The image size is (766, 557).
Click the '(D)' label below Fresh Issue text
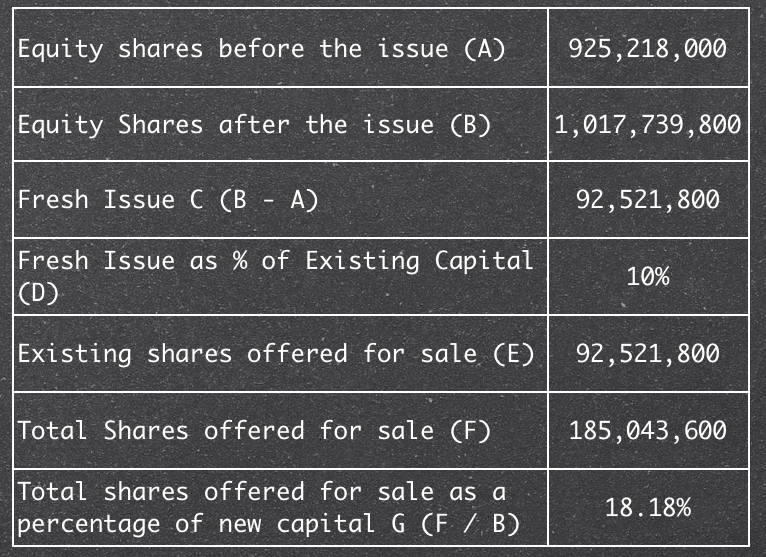pos(38,294)
